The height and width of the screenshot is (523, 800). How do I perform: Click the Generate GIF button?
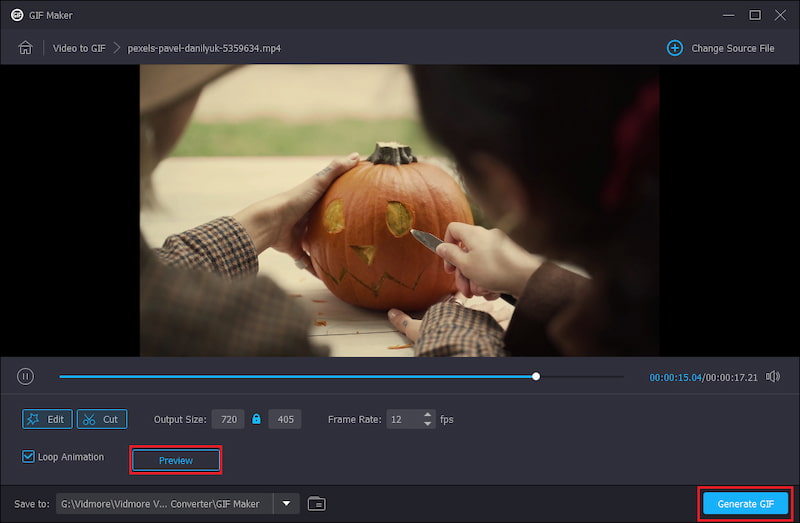pos(745,503)
